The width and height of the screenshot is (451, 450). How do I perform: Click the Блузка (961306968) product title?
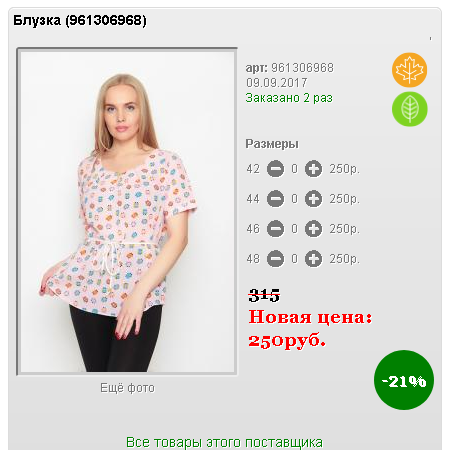click(x=80, y=20)
